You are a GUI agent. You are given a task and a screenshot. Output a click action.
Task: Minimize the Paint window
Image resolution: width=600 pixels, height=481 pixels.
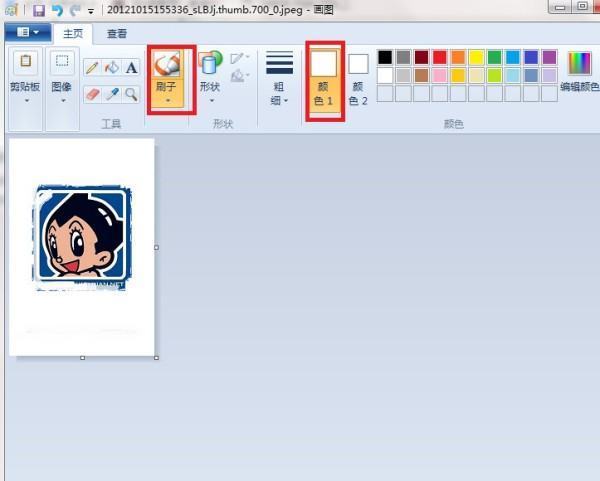click(x=560, y=7)
